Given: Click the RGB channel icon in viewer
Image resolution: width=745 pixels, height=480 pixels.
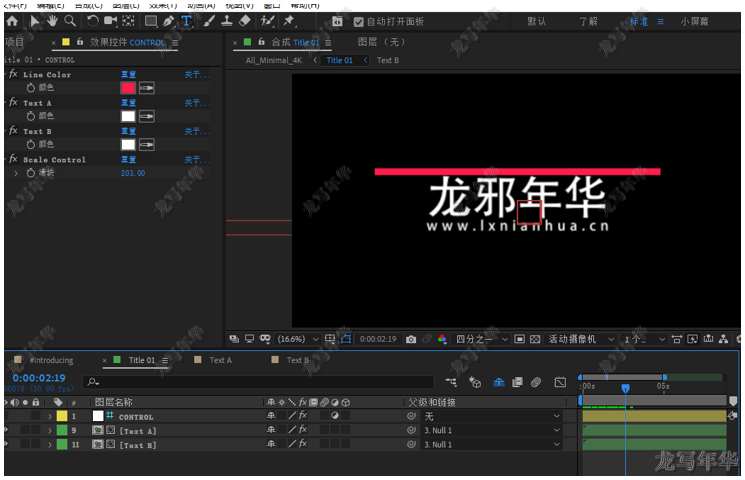Looking at the screenshot, I should [442, 339].
